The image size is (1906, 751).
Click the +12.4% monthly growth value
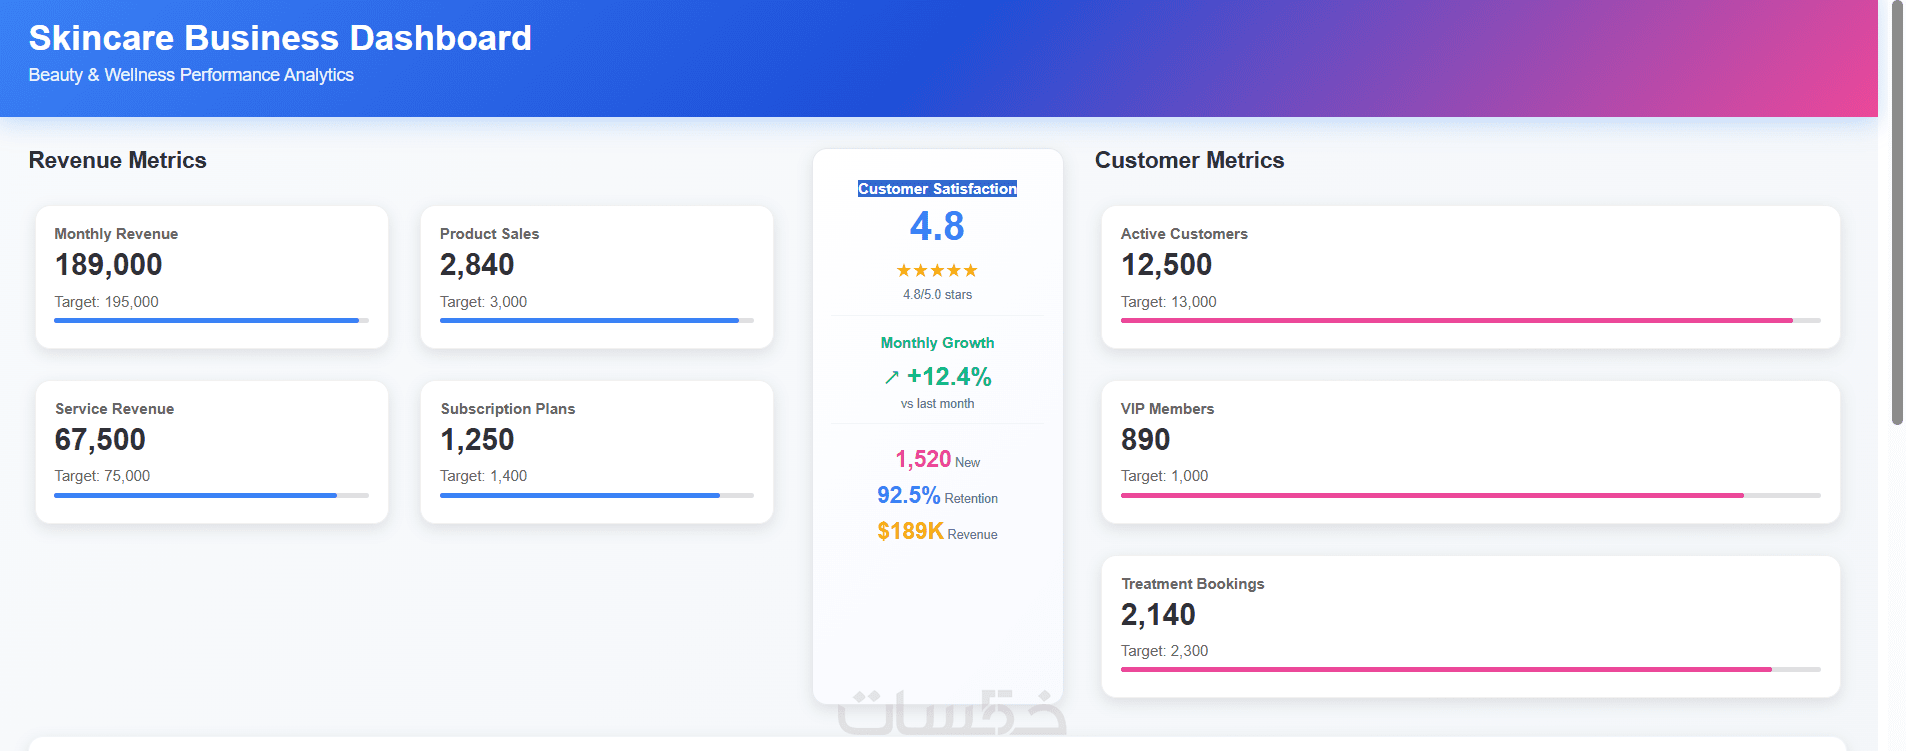(949, 377)
